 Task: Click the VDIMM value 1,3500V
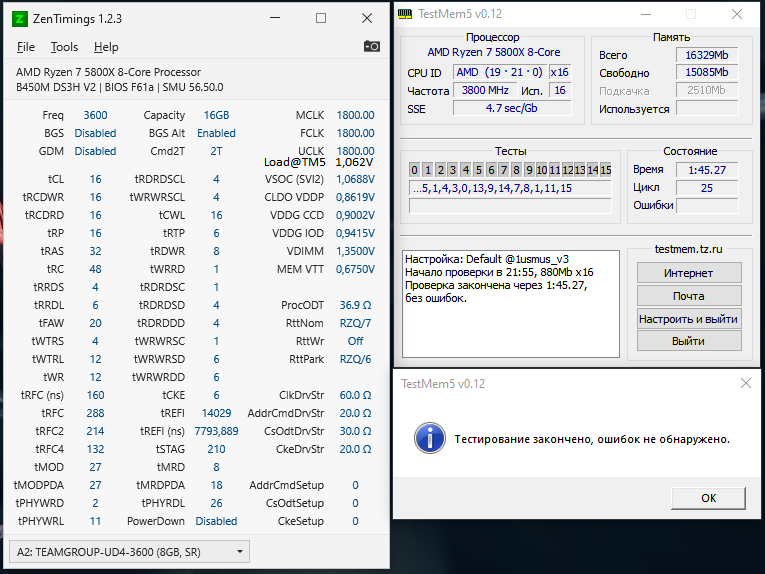(x=355, y=251)
